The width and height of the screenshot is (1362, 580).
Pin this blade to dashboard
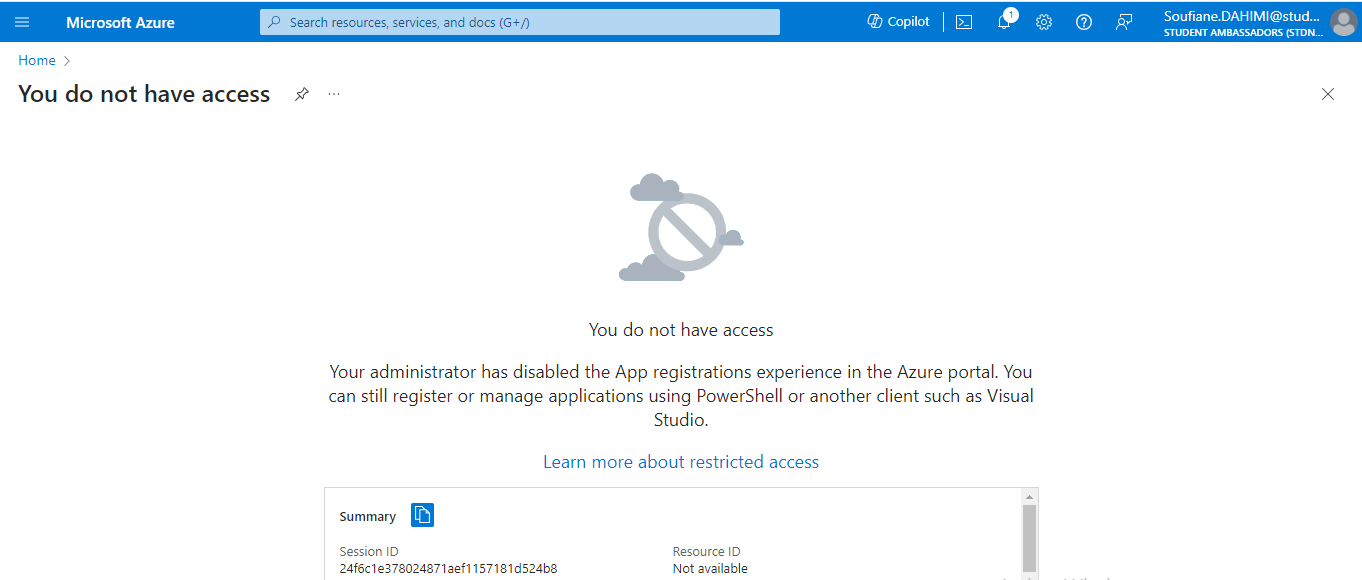click(301, 94)
